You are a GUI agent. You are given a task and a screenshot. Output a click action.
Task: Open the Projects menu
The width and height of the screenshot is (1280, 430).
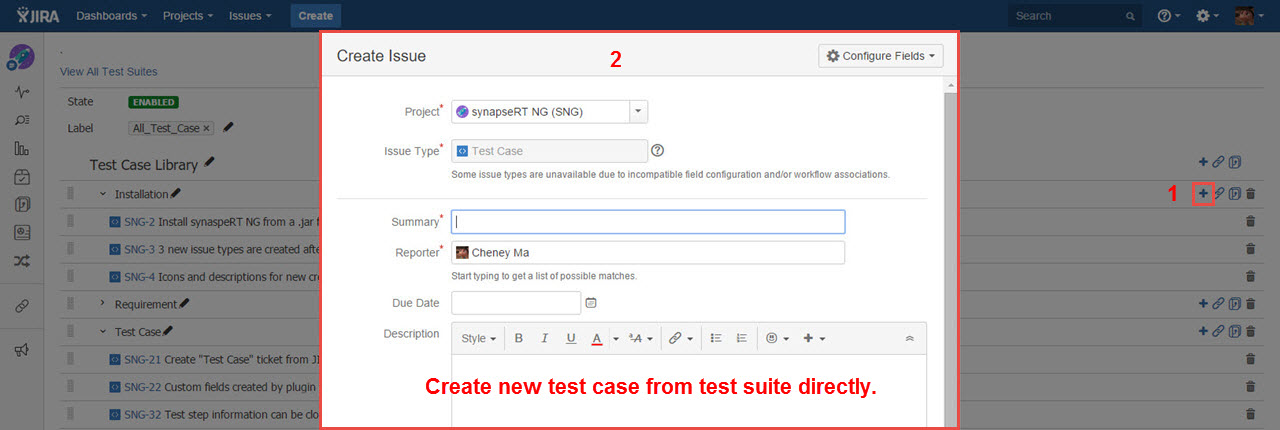point(189,16)
